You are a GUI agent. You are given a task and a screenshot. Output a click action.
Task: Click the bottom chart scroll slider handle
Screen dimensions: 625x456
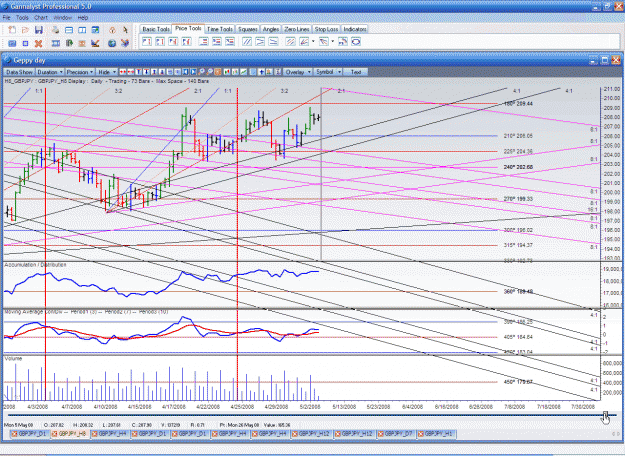tap(605, 415)
